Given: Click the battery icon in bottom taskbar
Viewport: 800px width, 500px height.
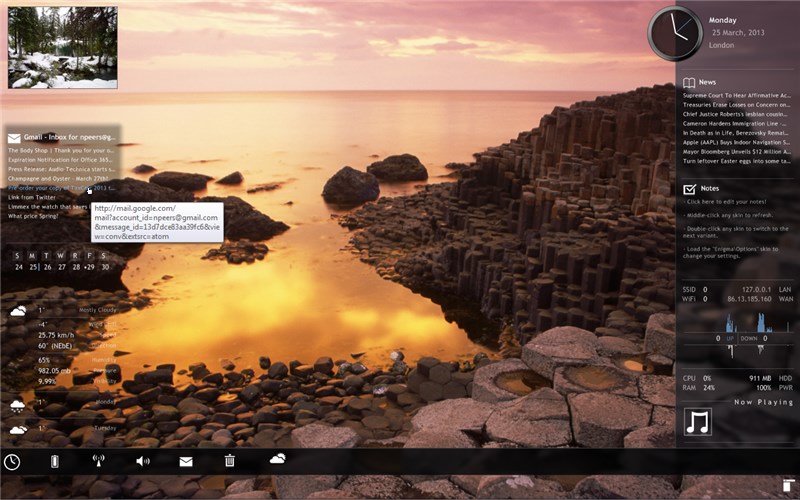Looking at the screenshot, I should coord(55,461).
